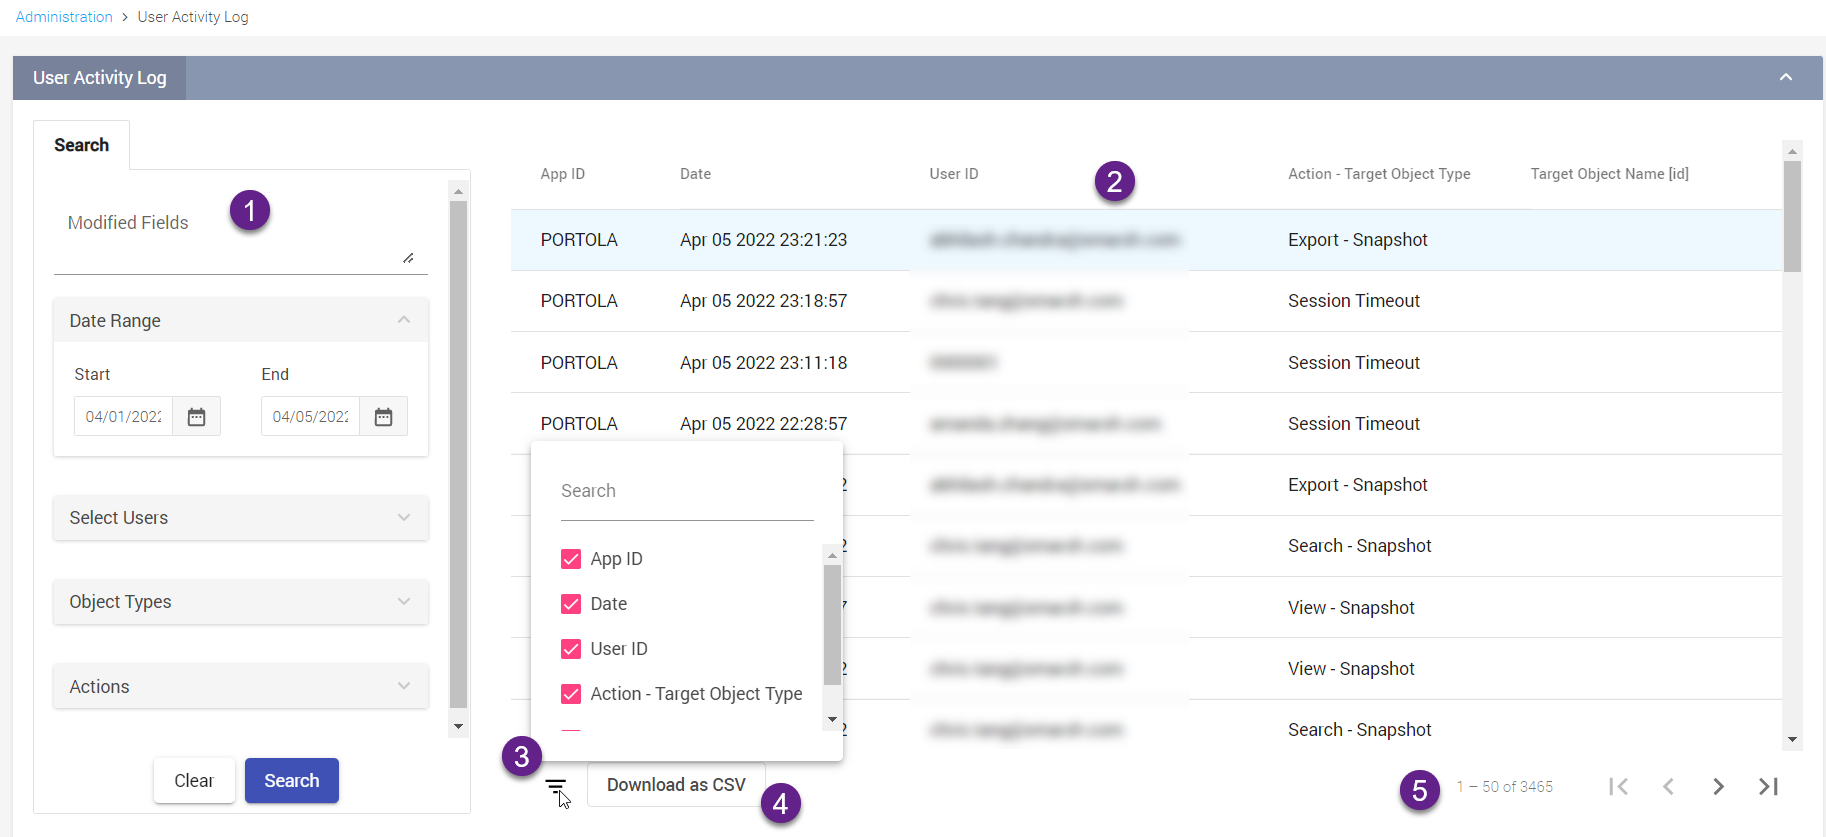Sort by the User ID column header
1826x837 pixels.
(x=954, y=174)
